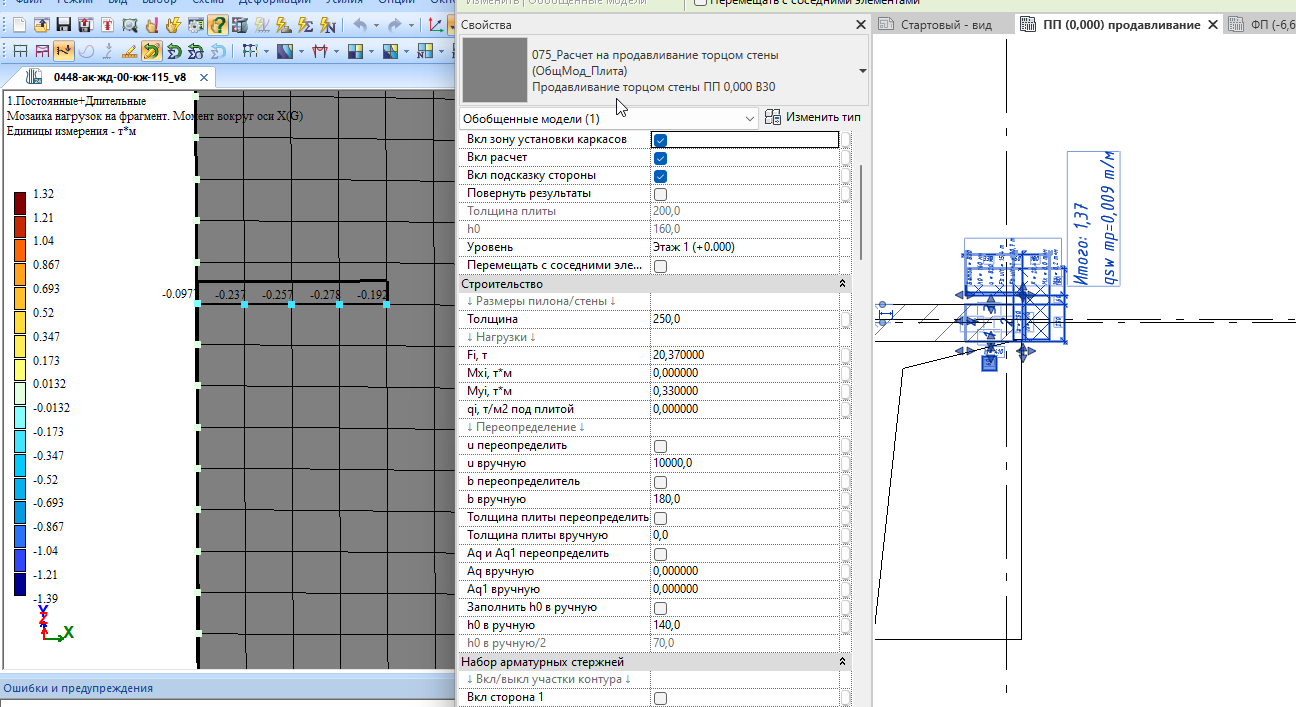The height and width of the screenshot is (707, 1296).
Task: Open the magnifier preview icon in toolbar
Action: point(129,24)
